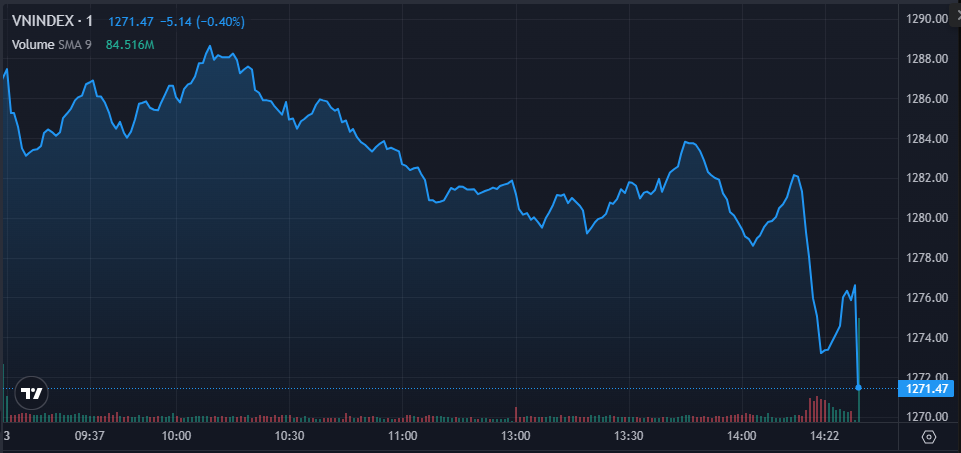Click the 14:22 time axis label
The image size is (961, 453).
[x=824, y=436]
